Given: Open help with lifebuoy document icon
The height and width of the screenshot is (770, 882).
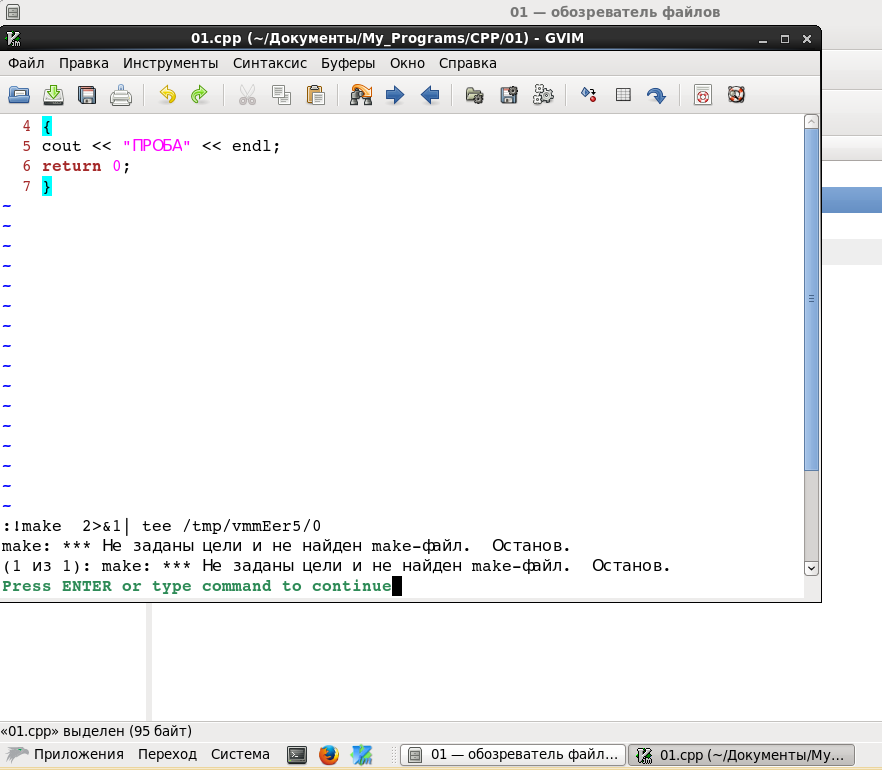Looking at the screenshot, I should (x=703, y=95).
